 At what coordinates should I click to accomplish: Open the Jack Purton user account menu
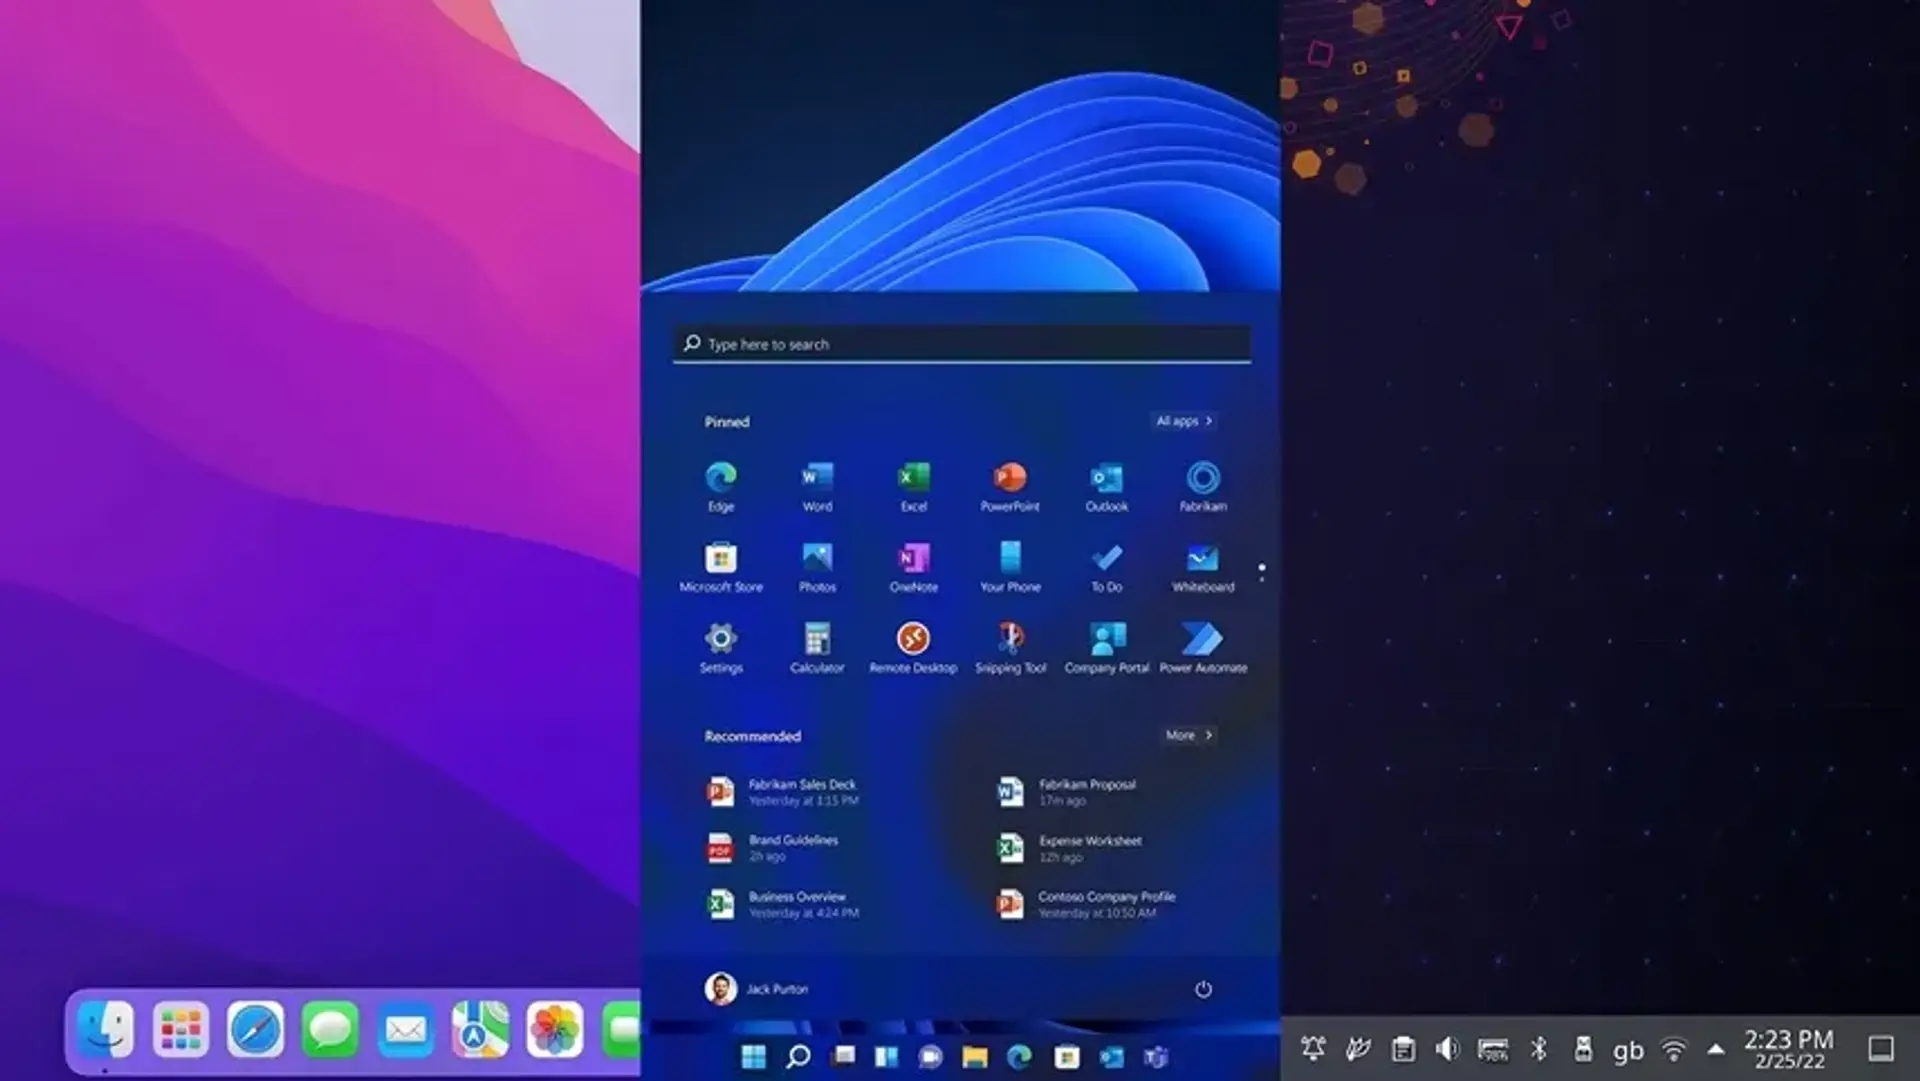pyautogui.click(x=756, y=989)
